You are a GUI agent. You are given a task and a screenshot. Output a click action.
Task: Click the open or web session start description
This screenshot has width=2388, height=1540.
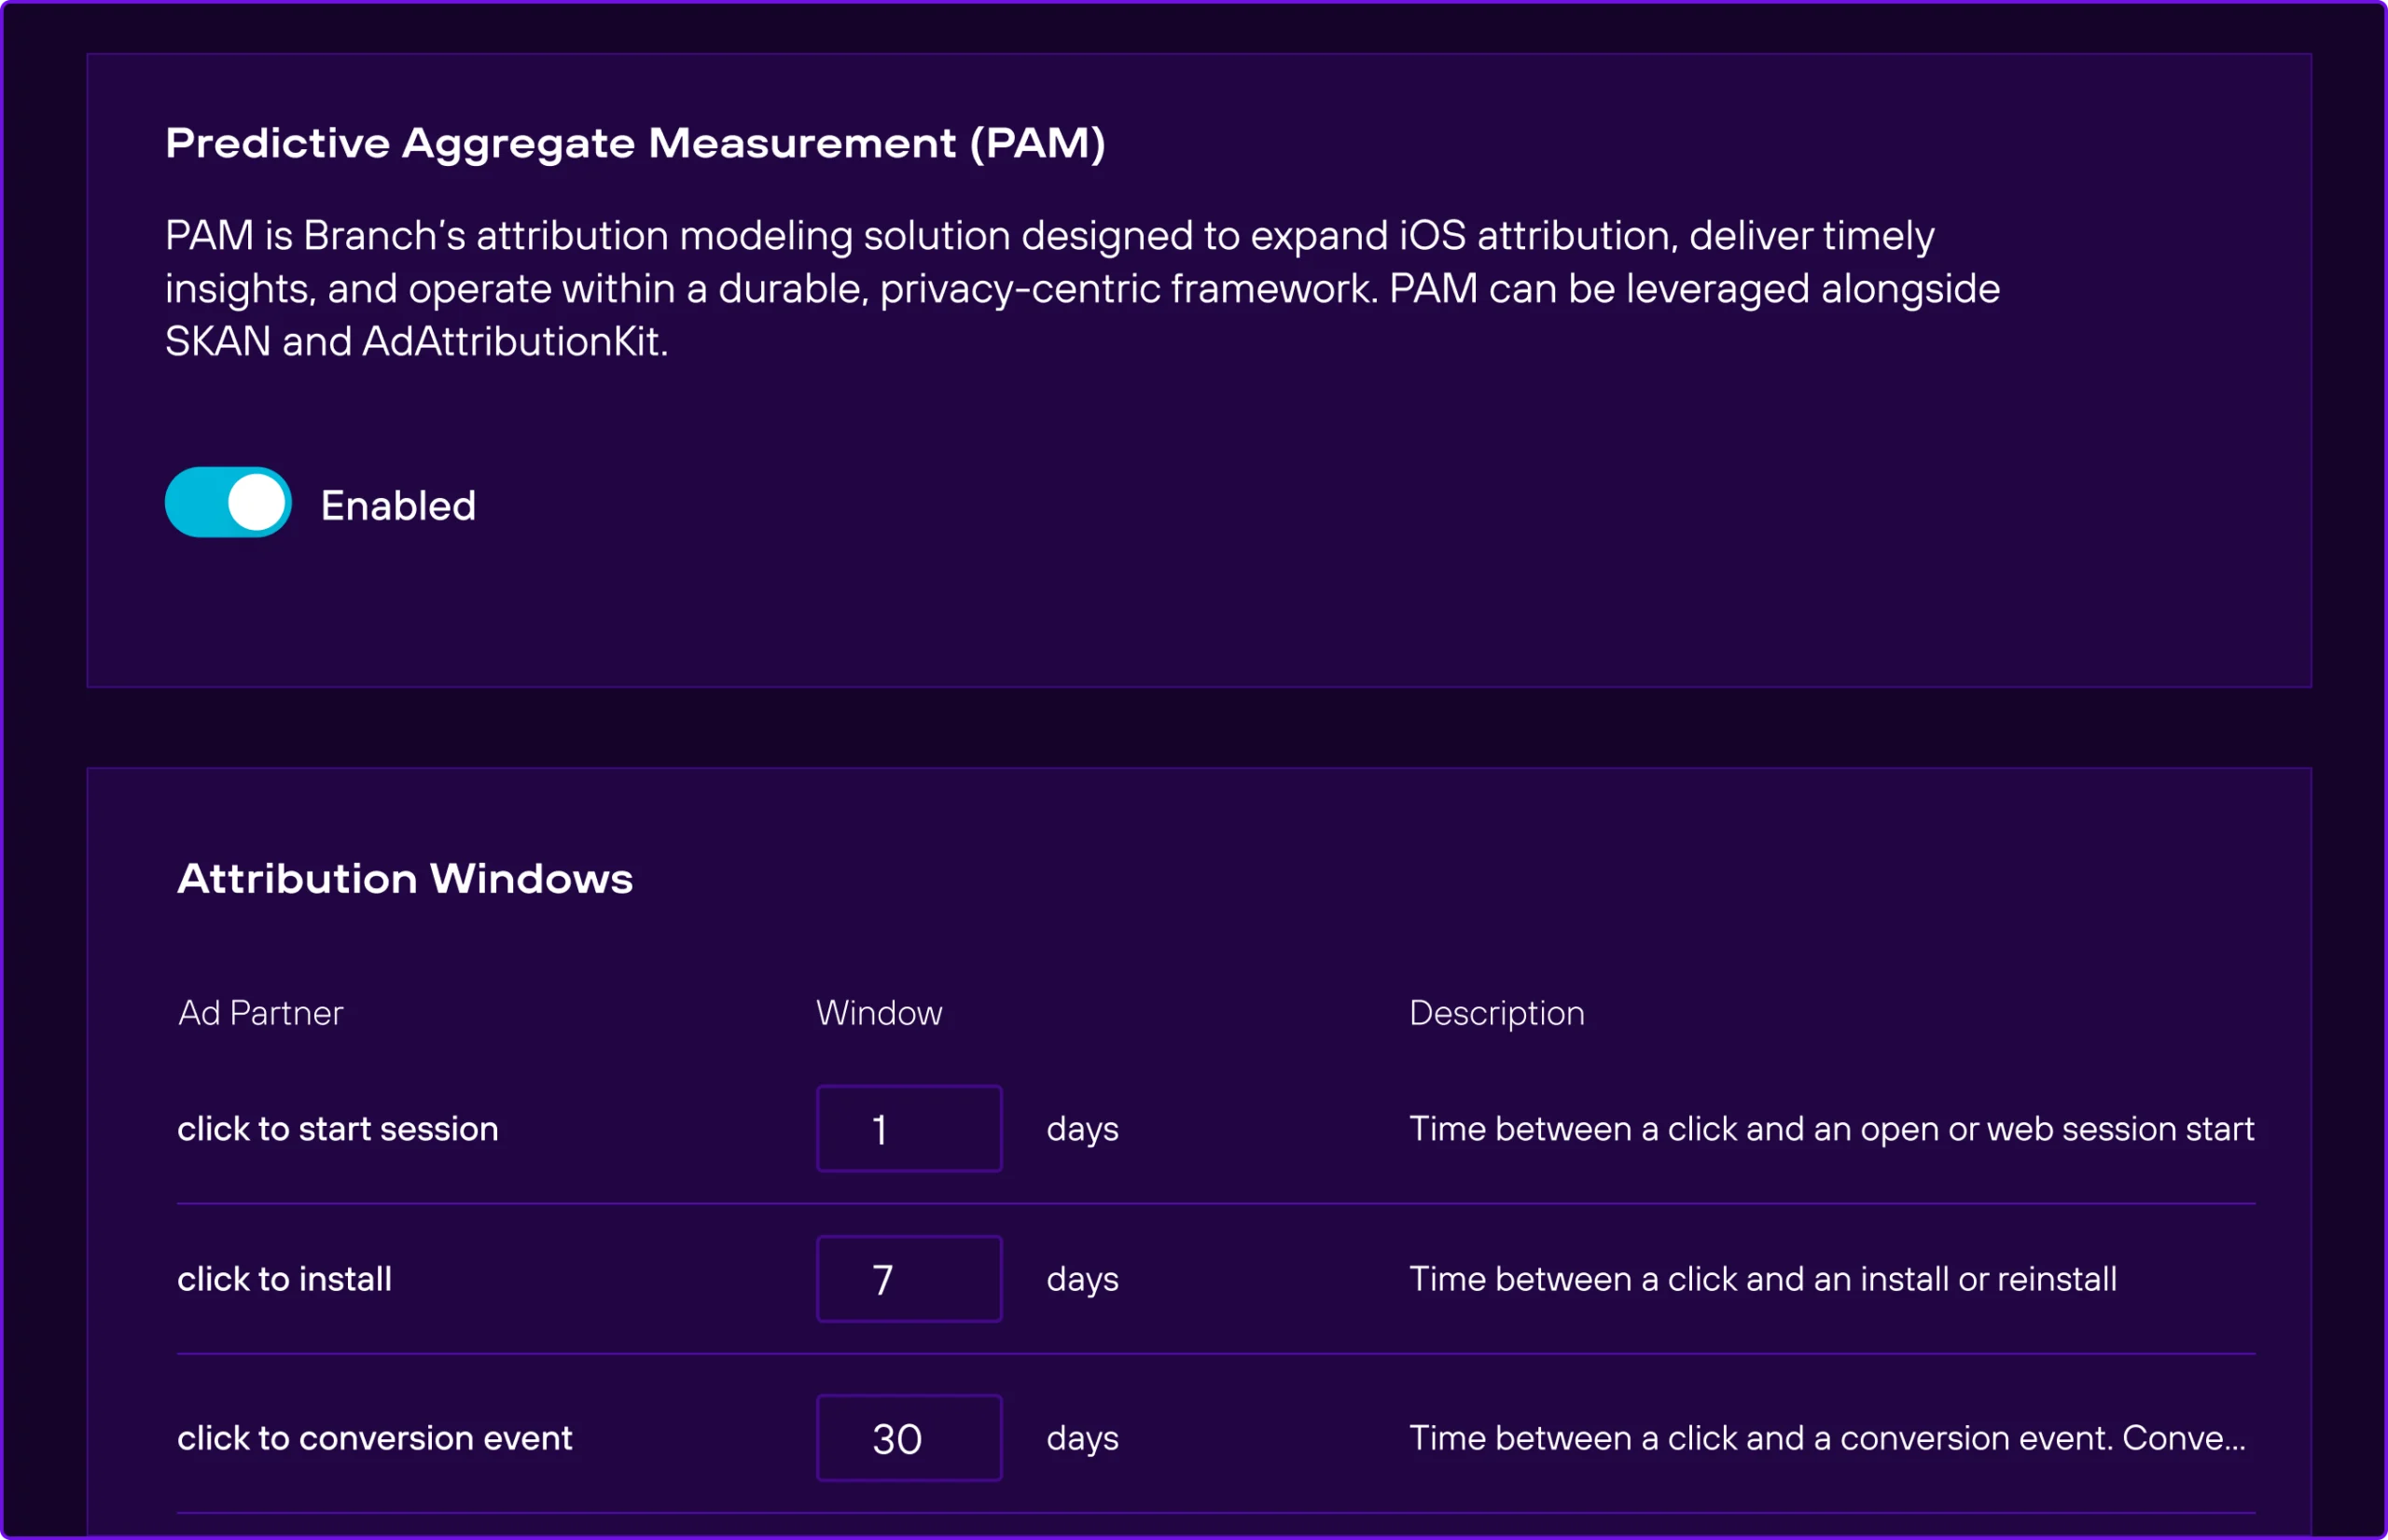pos(1831,1129)
